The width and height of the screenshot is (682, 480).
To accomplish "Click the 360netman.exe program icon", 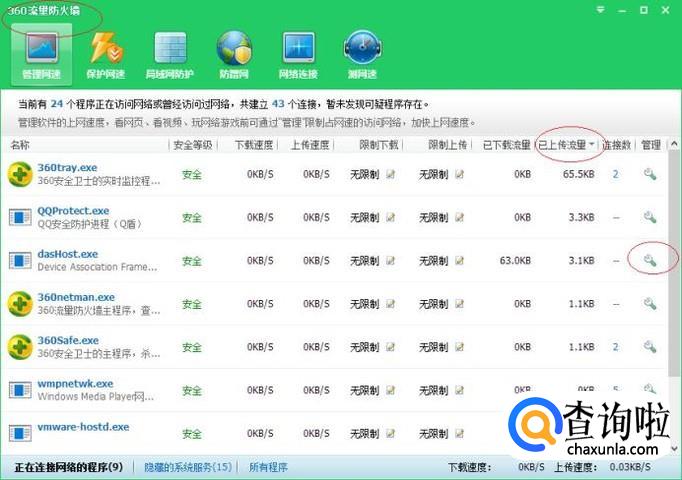I will point(20,304).
